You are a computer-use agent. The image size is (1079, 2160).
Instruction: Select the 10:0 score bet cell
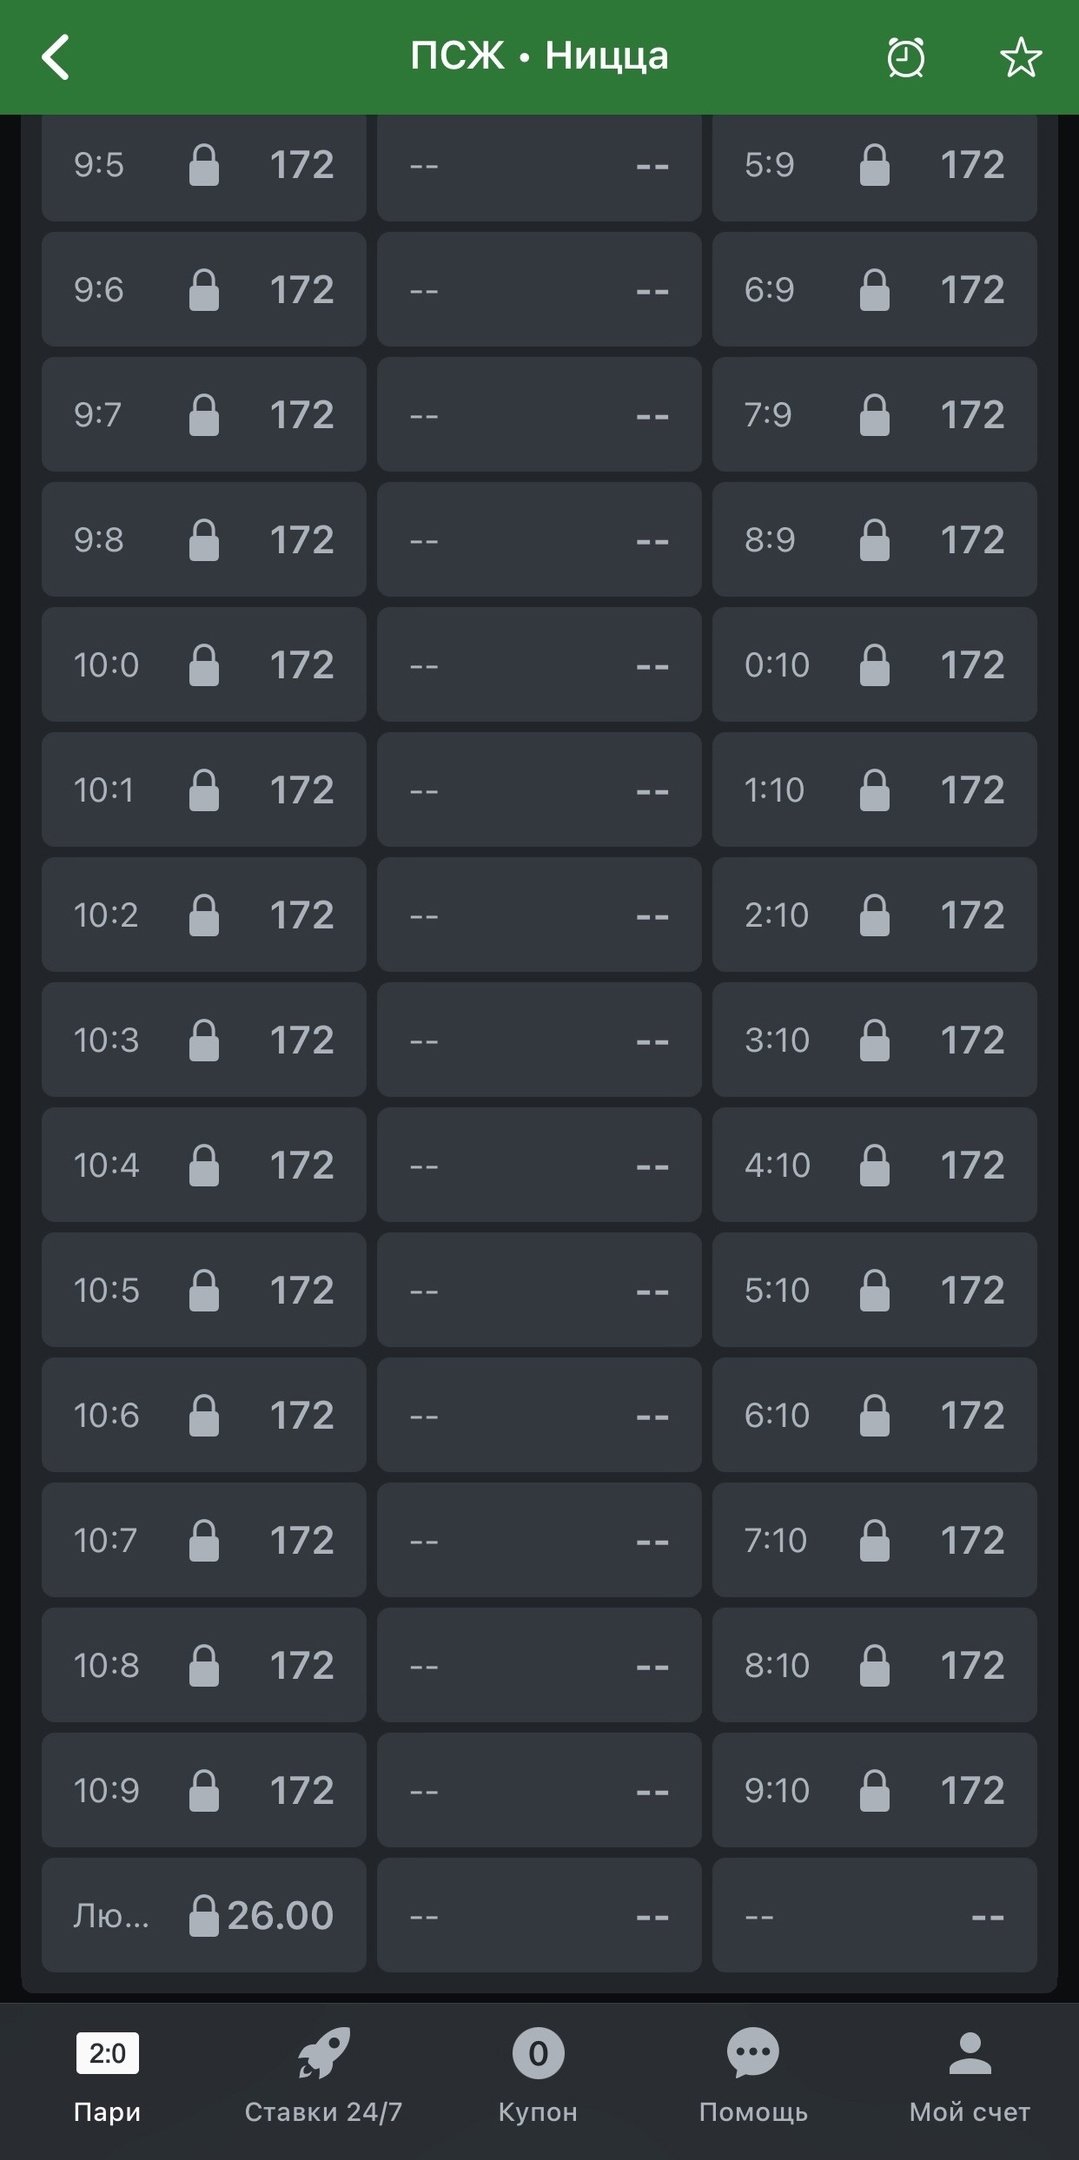(204, 665)
